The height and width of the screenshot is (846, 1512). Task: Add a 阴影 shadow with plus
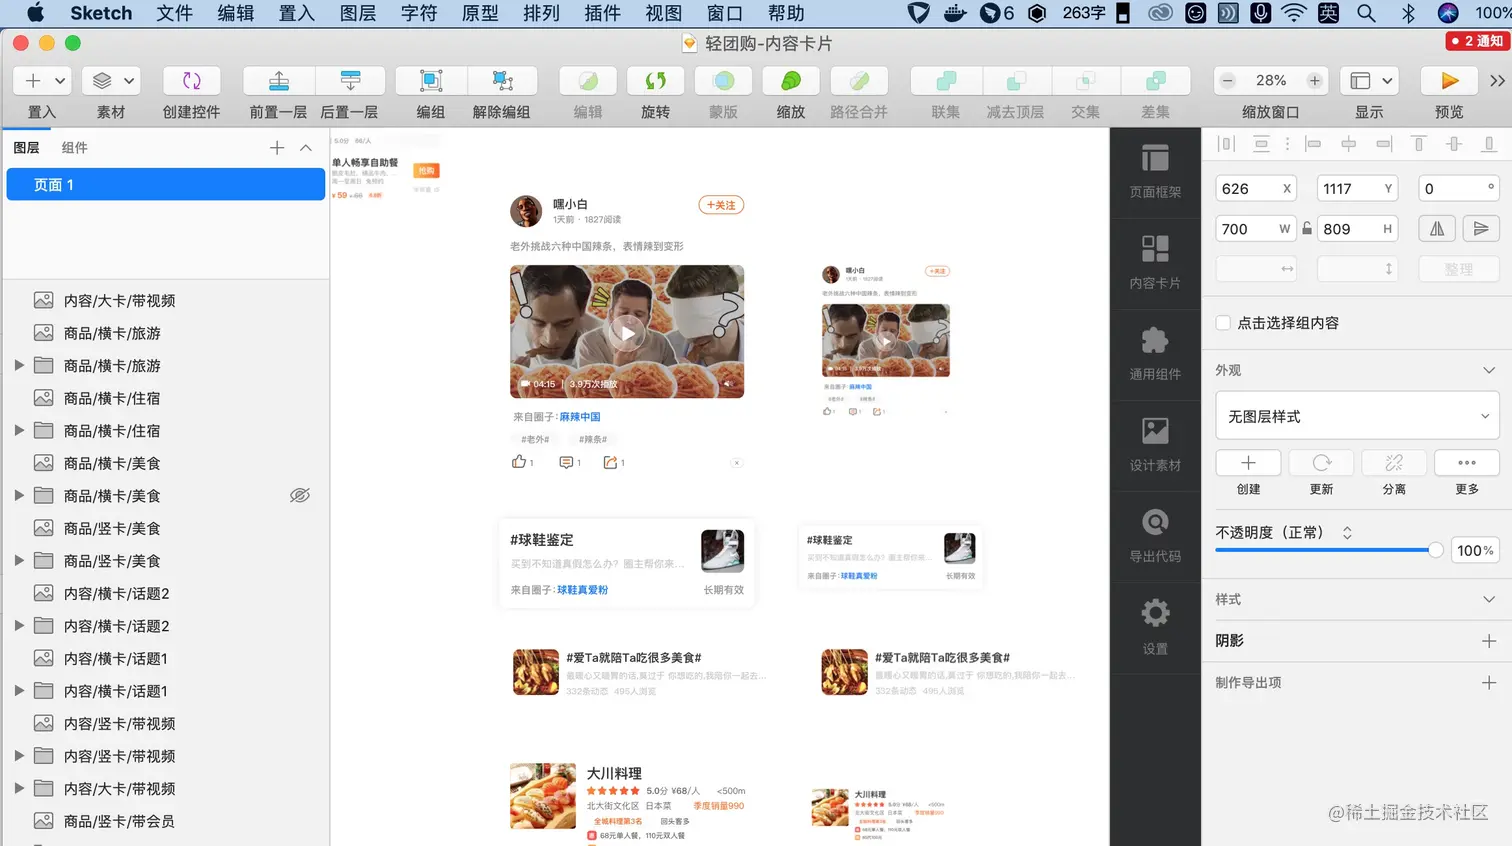(1489, 641)
